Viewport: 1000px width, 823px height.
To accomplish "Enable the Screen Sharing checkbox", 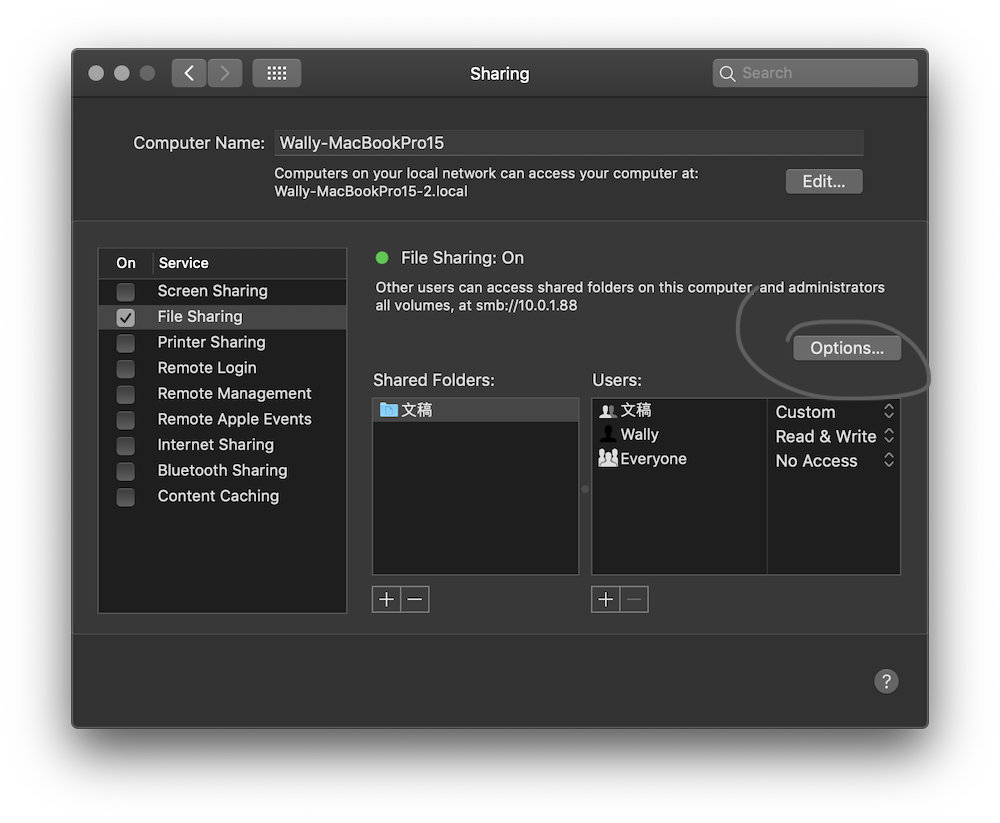I will coord(126,291).
